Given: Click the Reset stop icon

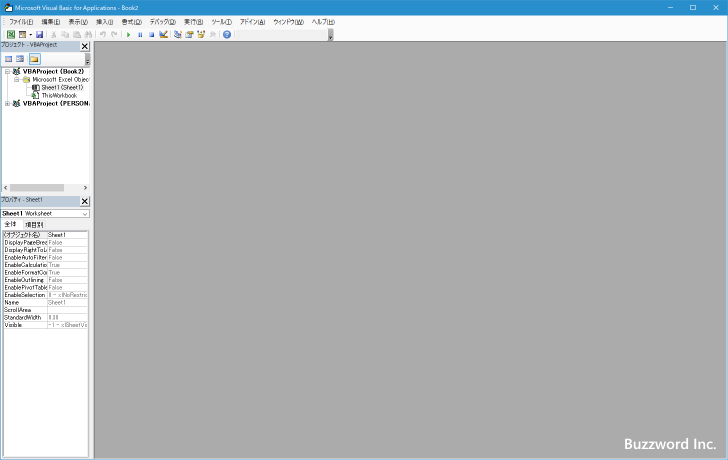Looking at the screenshot, I should coord(152,34).
